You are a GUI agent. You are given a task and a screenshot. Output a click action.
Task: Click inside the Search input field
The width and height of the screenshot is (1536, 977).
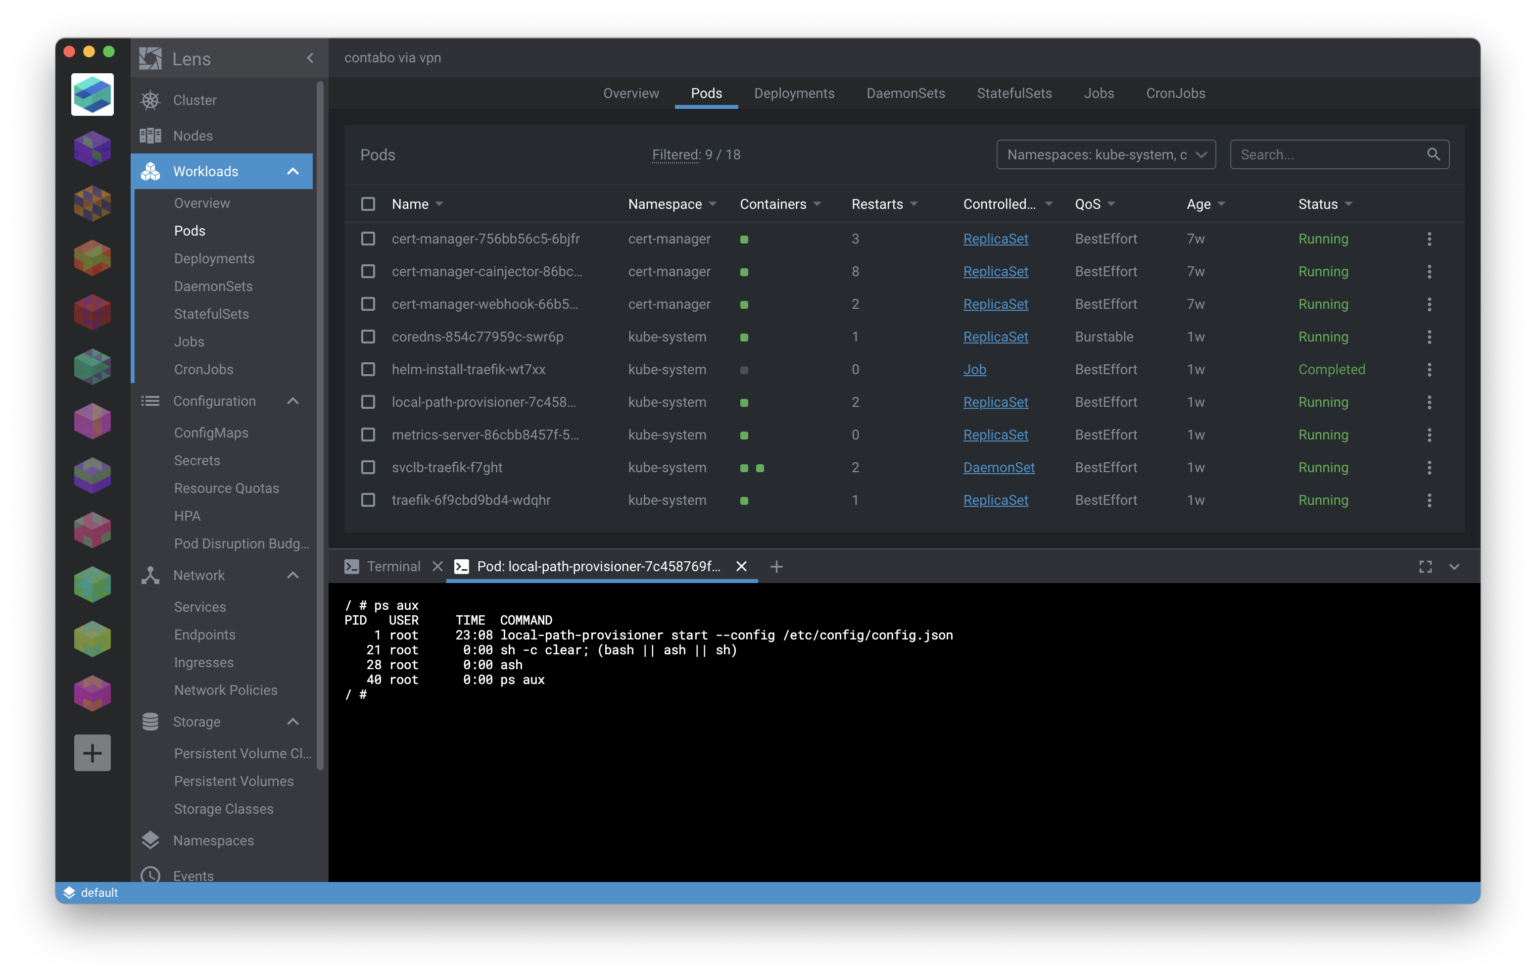pos(1320,154)
